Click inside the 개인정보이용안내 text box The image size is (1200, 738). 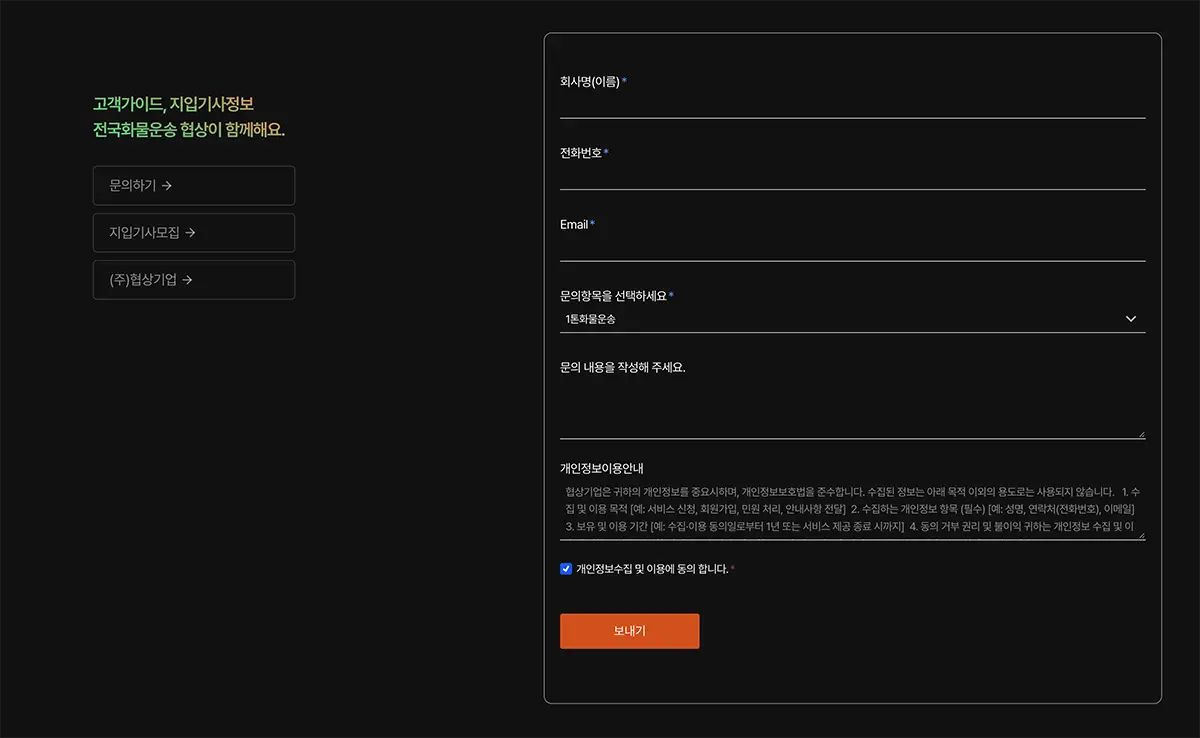pos(852,510)
